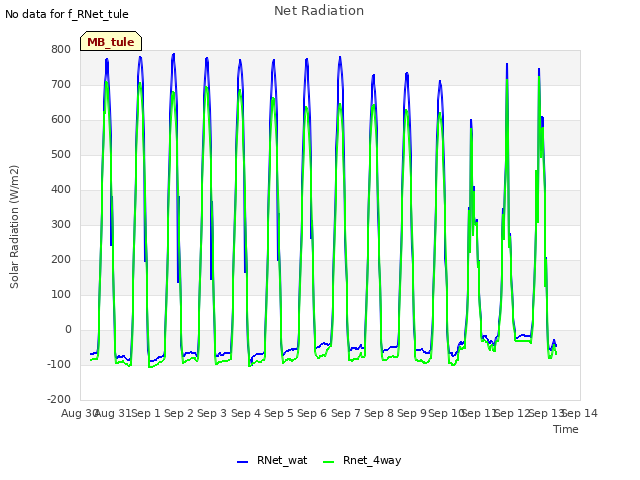Click the -200 y-axis tick label

coord(59,400)
